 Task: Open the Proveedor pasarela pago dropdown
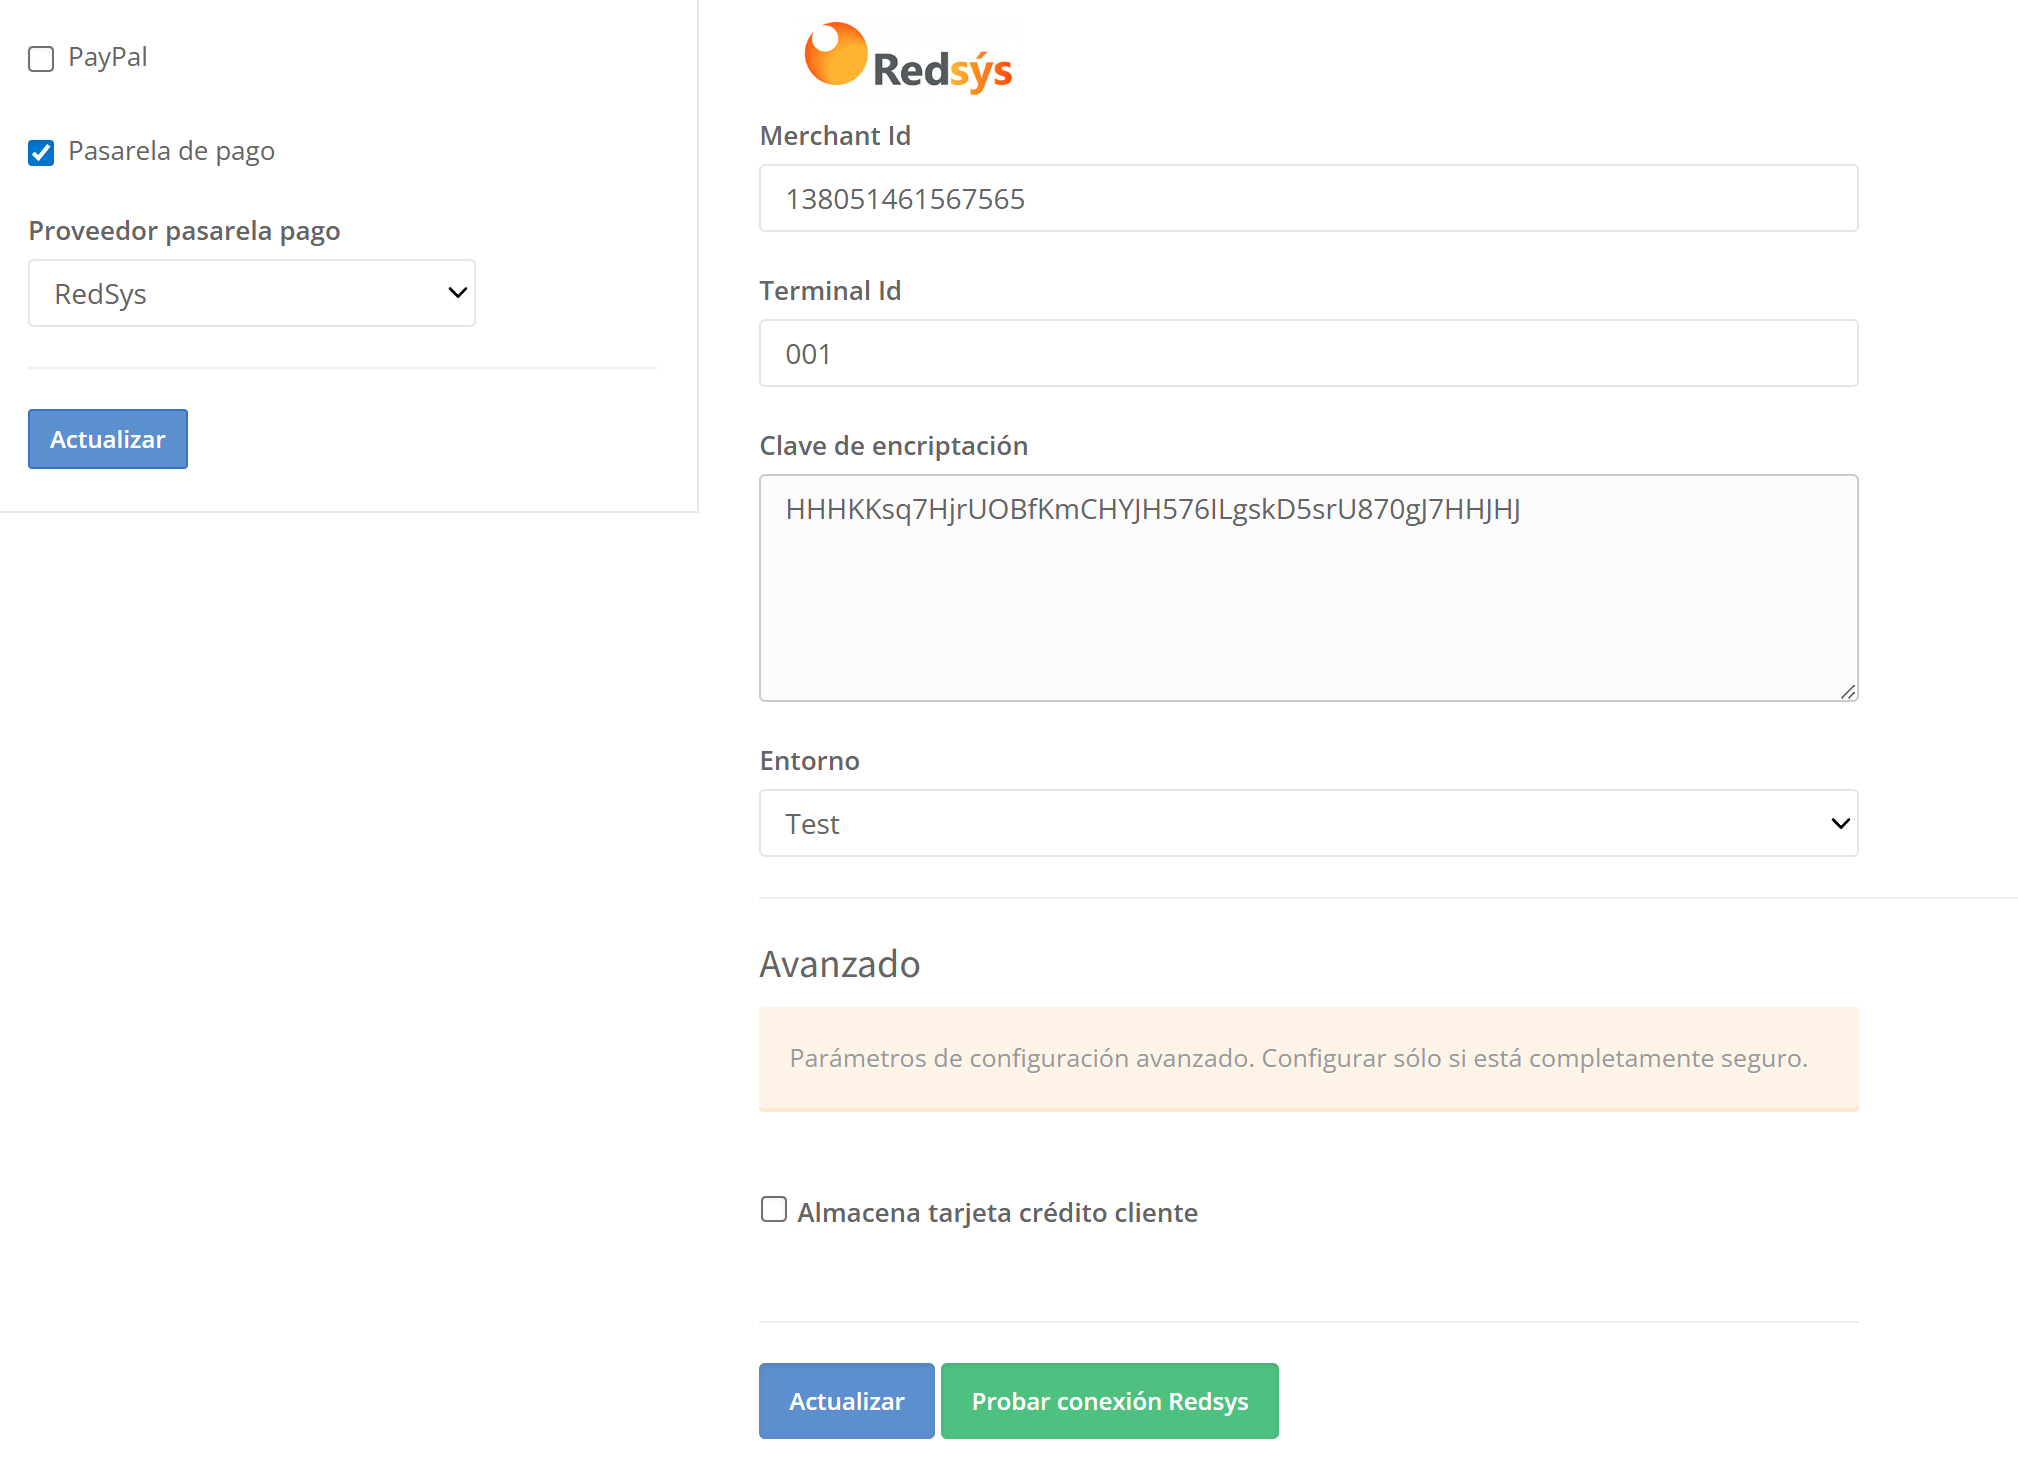click(x=251, y=294)
